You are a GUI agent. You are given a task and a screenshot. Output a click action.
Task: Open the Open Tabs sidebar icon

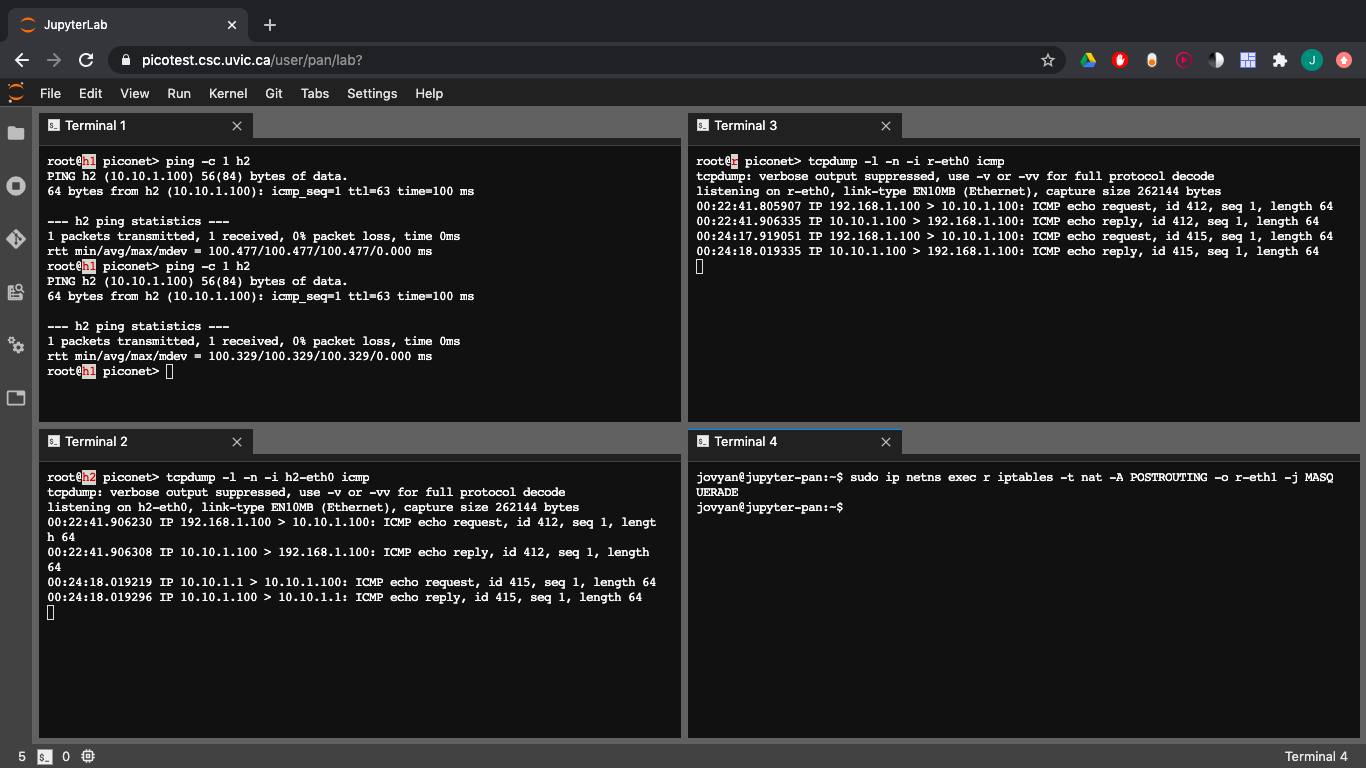(16, 398)
